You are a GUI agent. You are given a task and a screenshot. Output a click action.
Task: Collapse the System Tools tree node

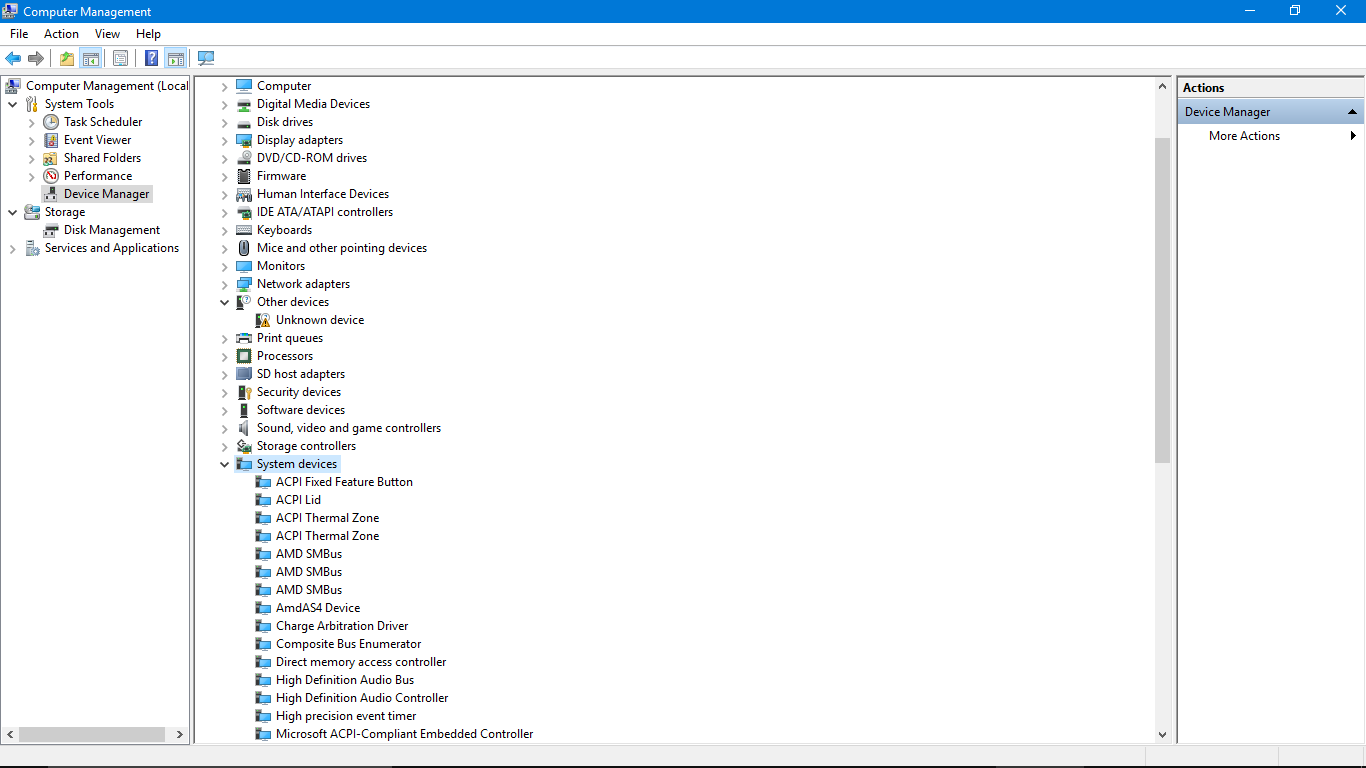click(12, 104)
